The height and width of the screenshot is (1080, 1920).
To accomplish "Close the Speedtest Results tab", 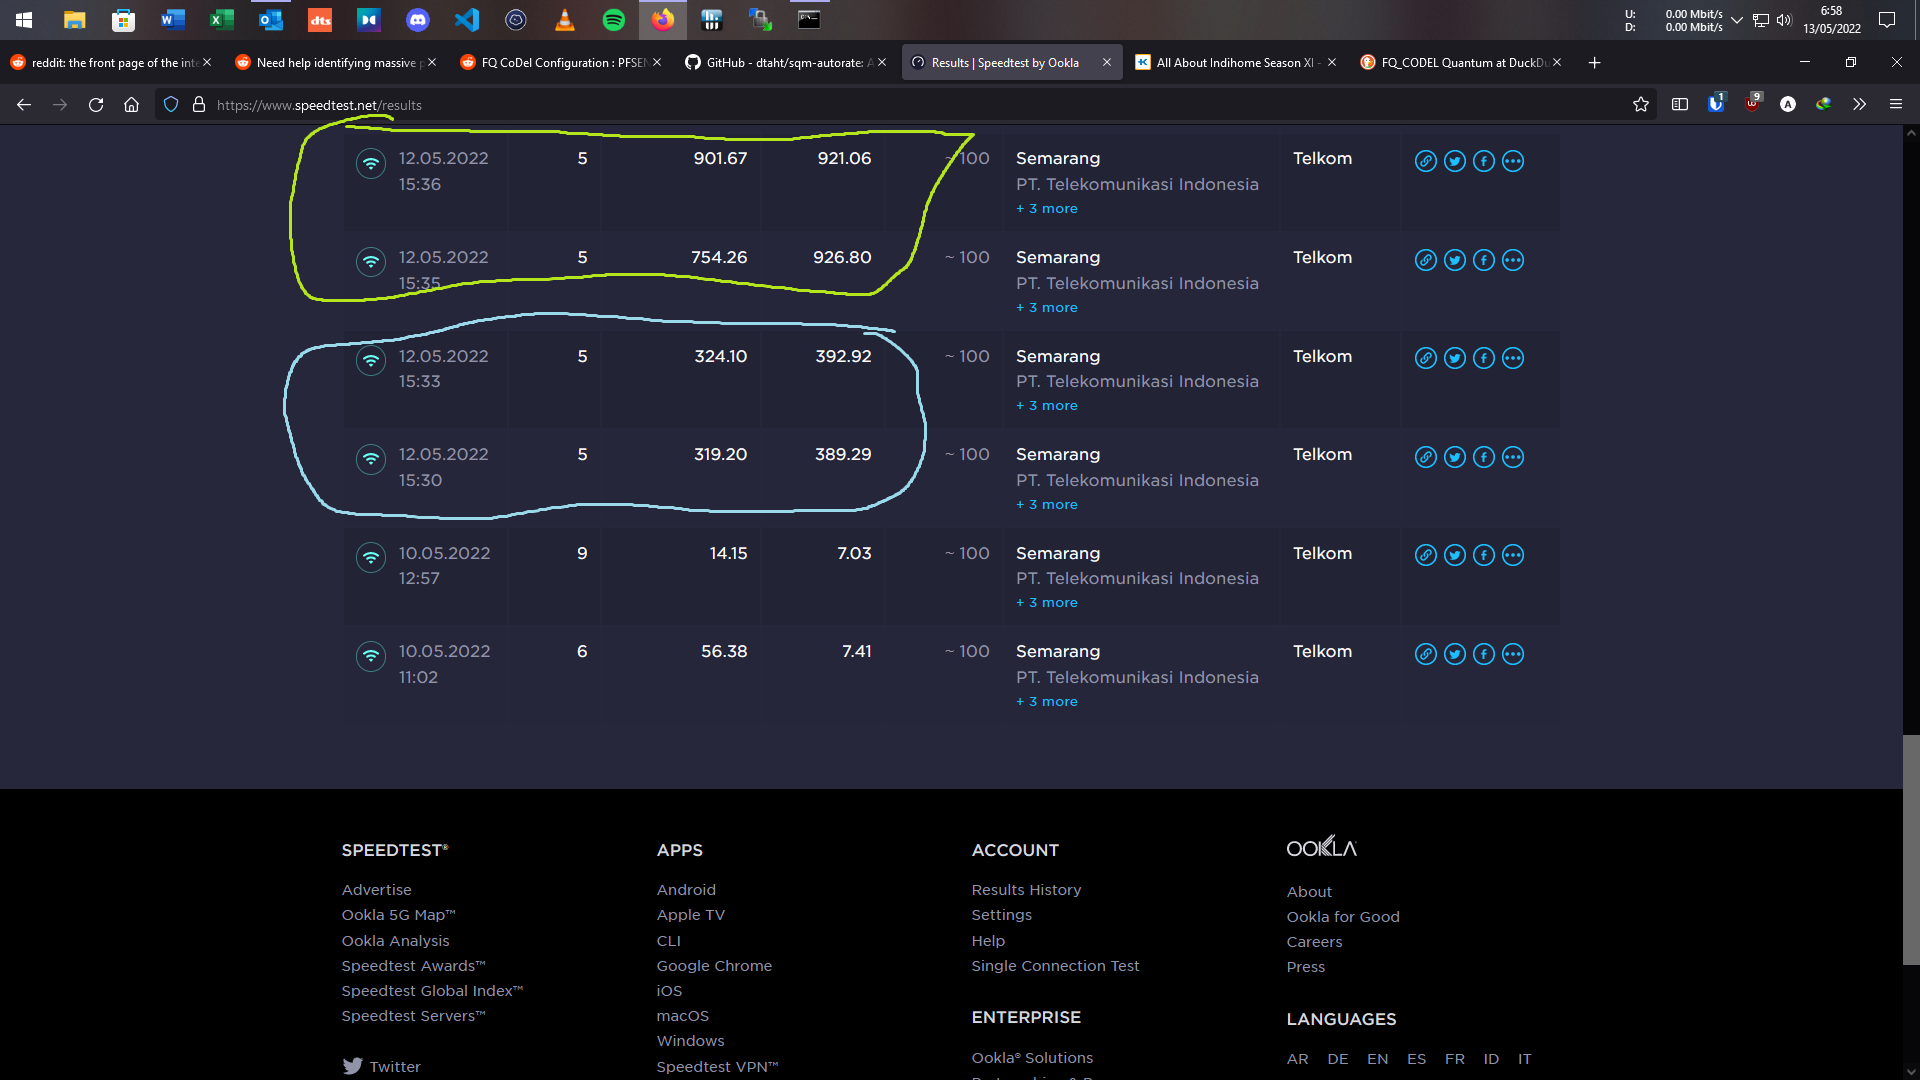I will (x=1107, y=62).
